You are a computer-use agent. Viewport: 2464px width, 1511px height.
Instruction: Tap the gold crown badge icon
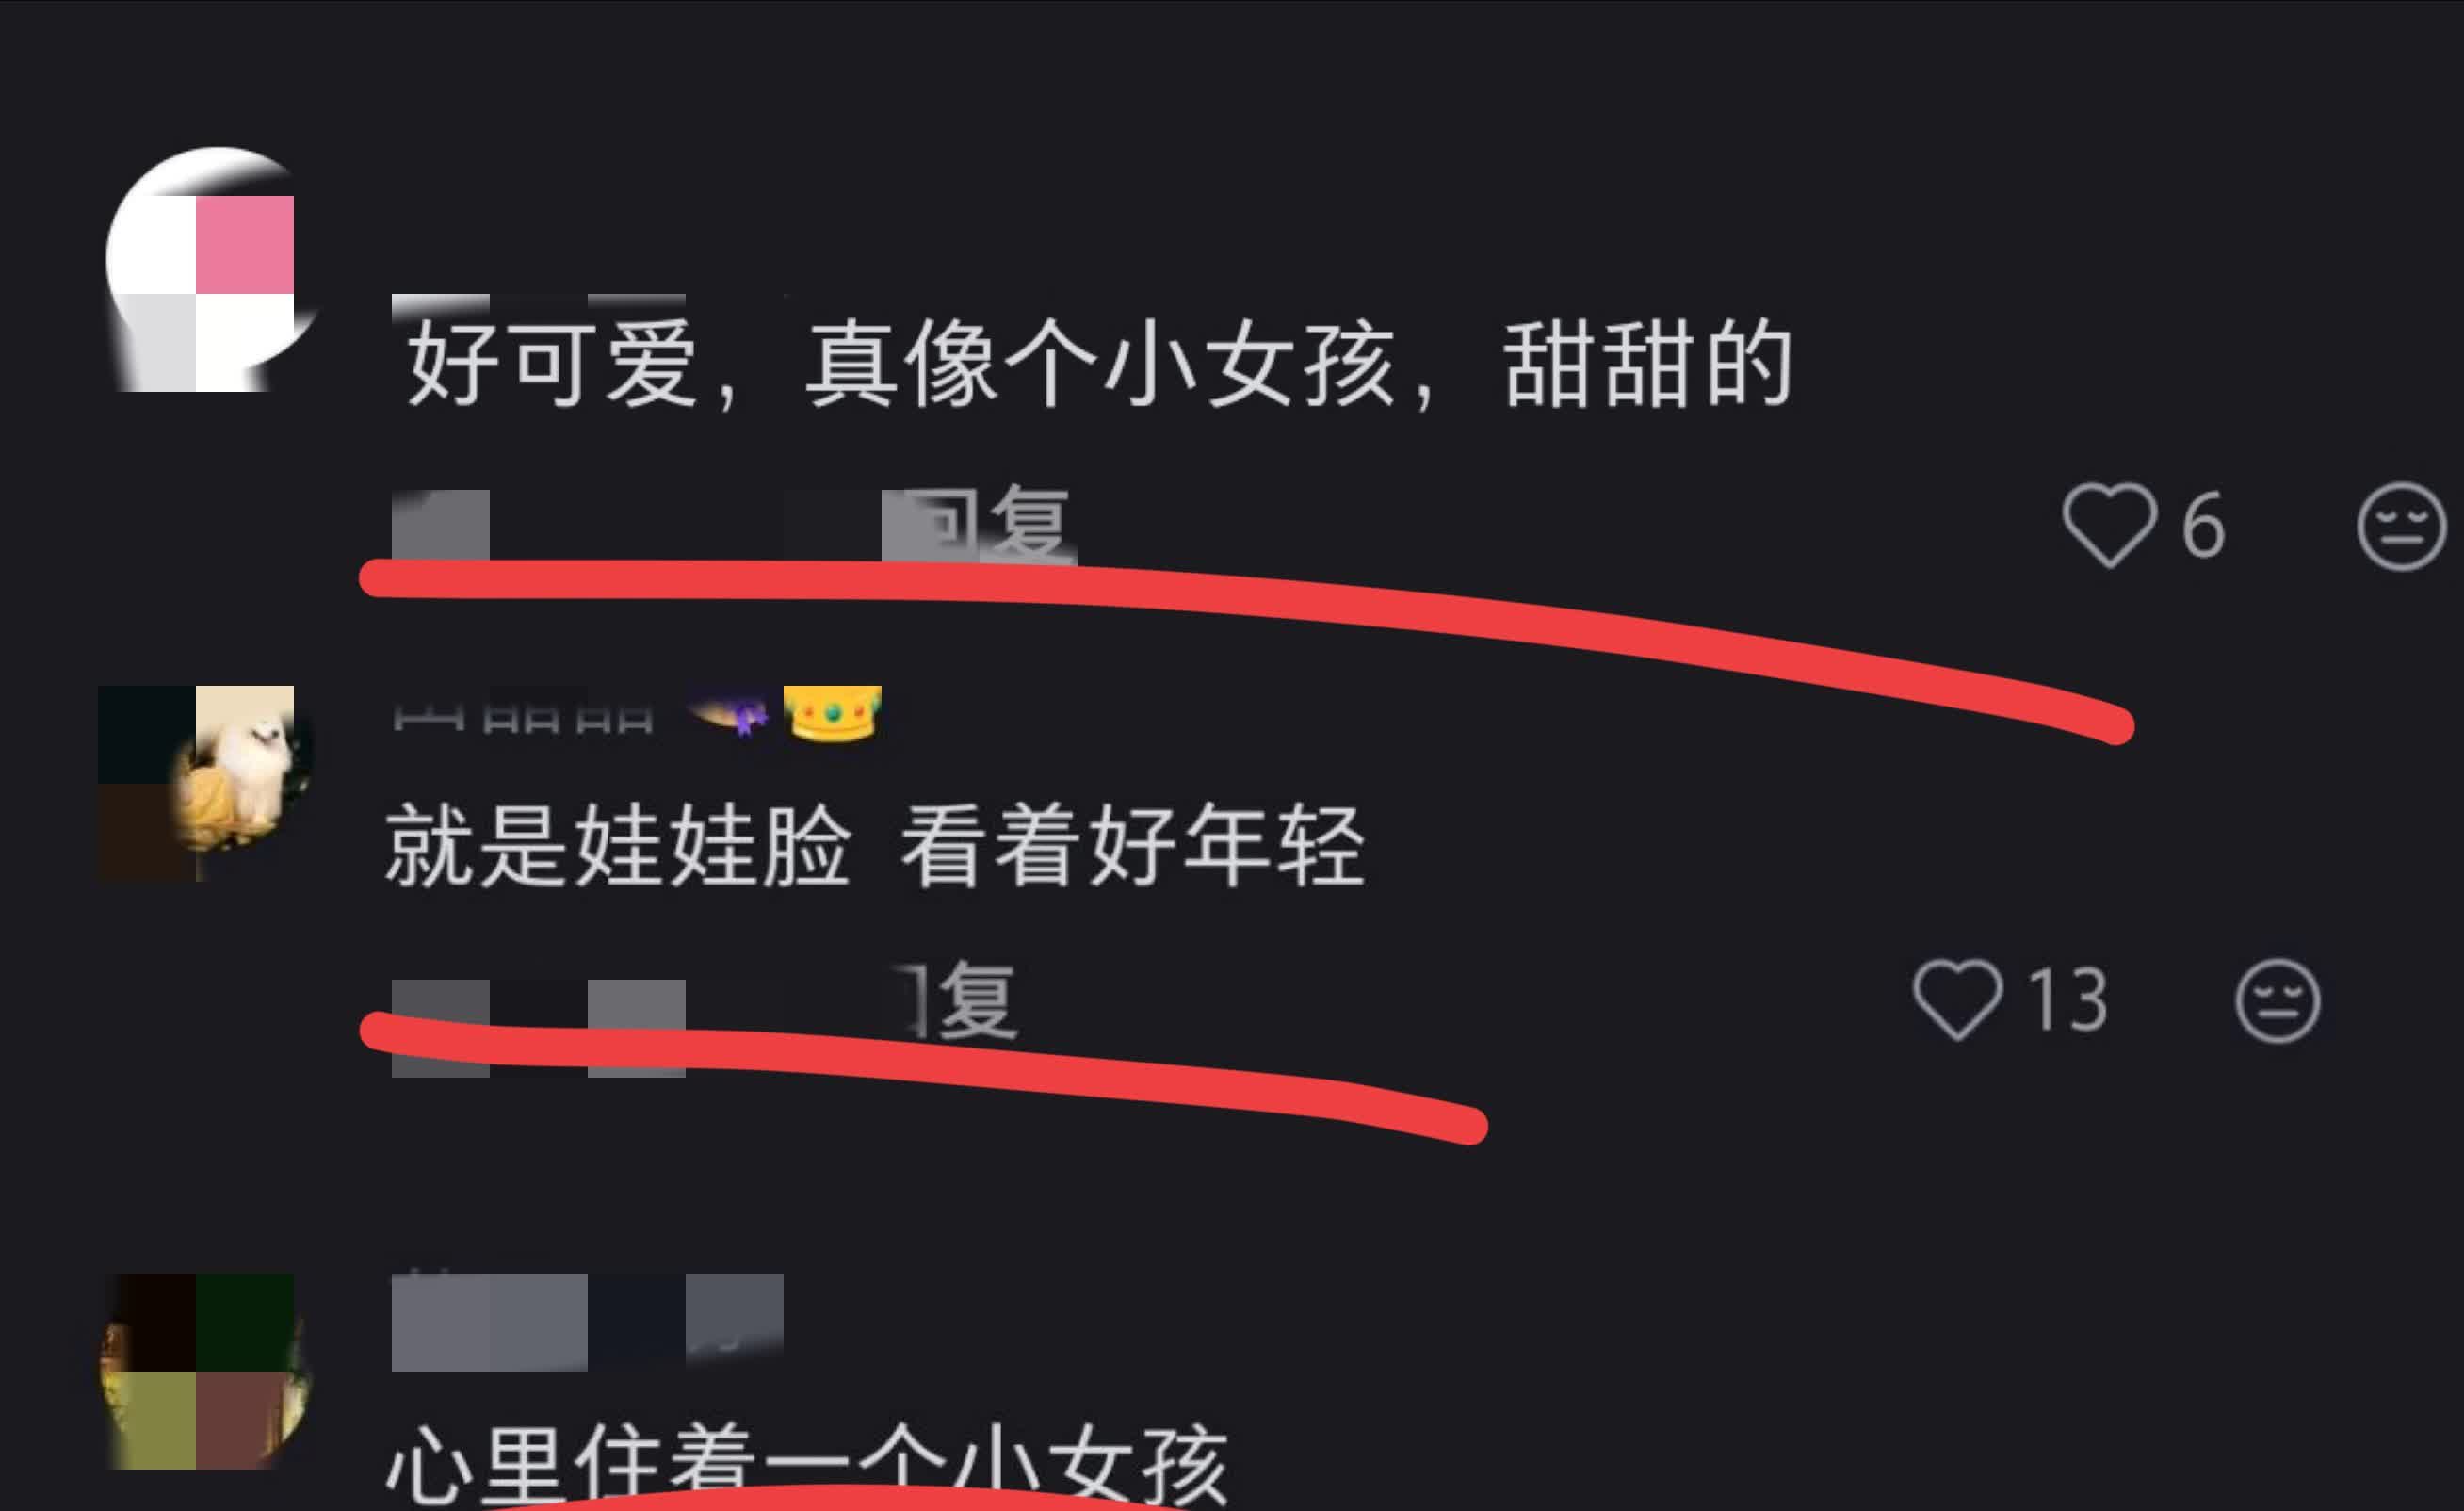[832, 714]
